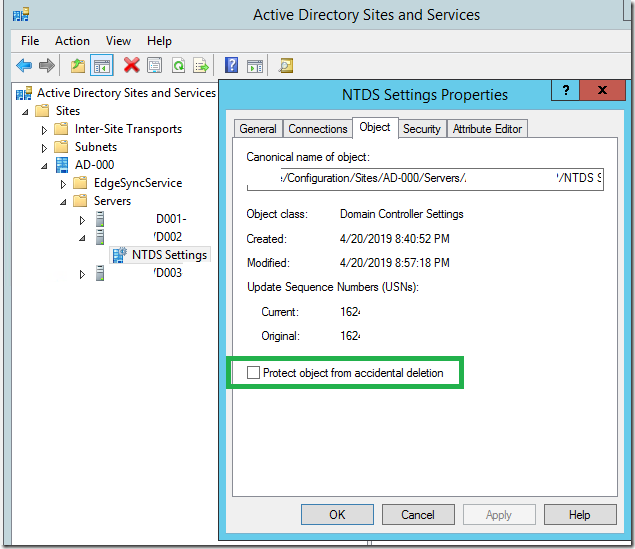Click the NTDS Settings tree icon

(x=119, y=255)
